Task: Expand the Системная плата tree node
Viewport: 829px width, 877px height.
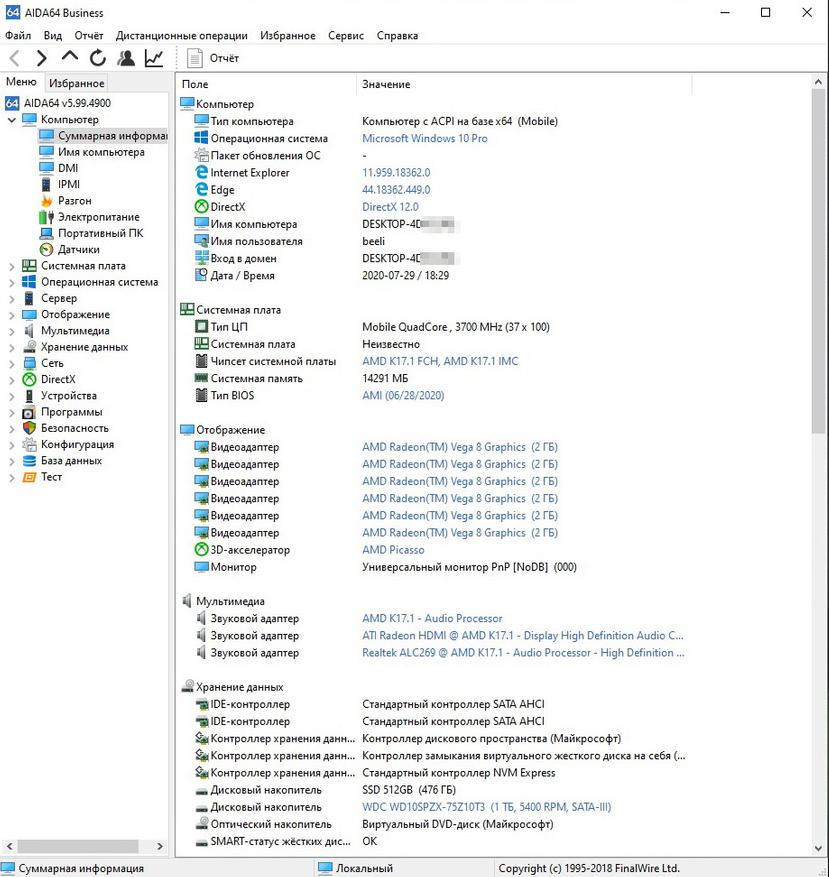Action: (x=12, y=266)
